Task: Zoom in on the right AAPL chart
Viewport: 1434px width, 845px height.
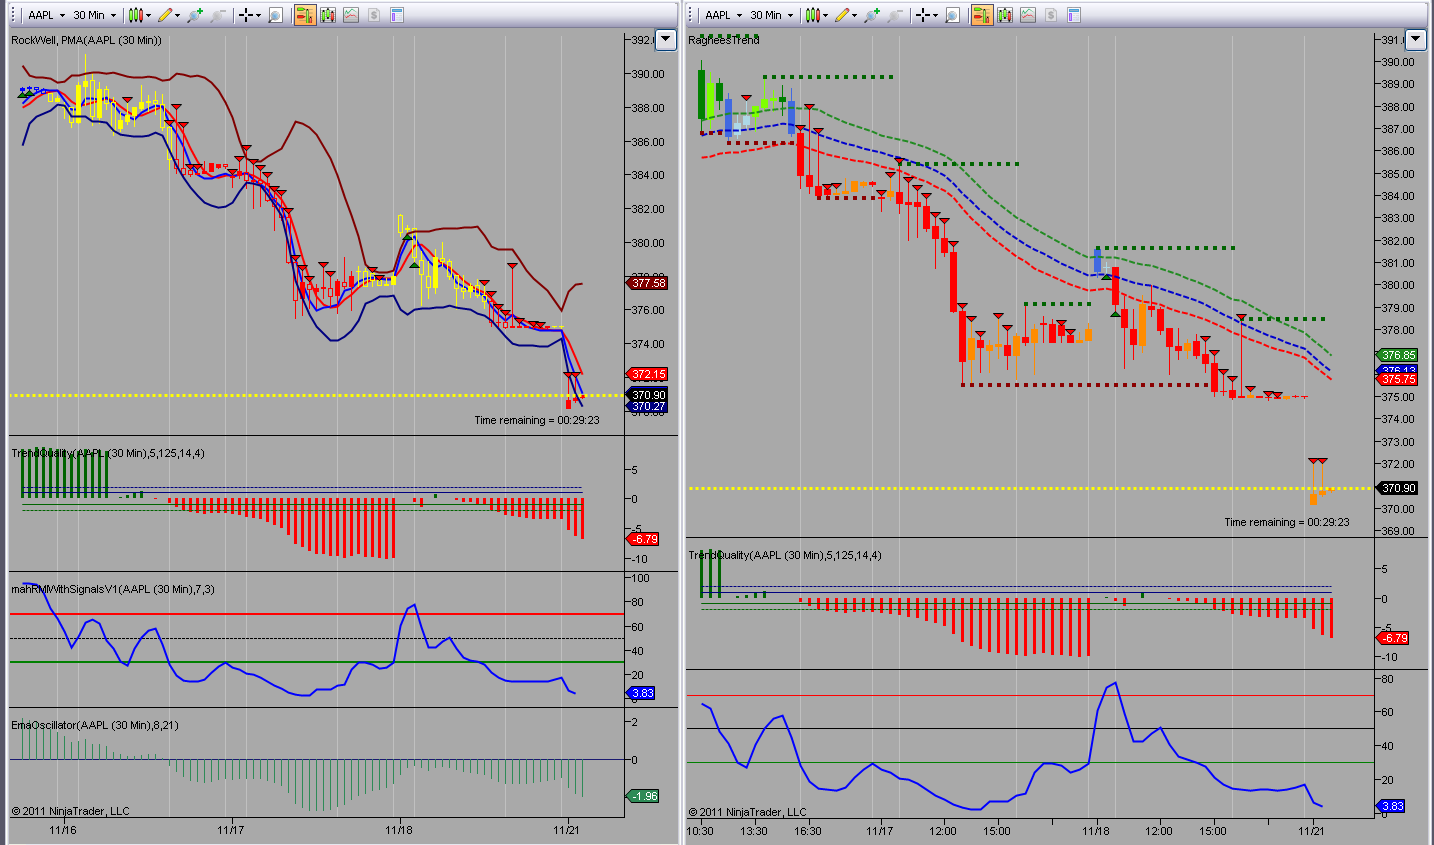Action: [x=871, y=15]
